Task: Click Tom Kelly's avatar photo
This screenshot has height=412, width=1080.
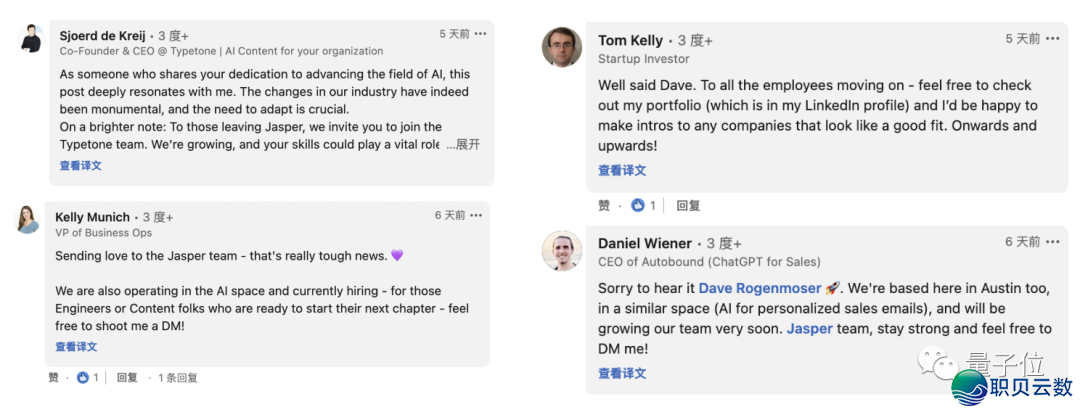Action: point(562,47)
